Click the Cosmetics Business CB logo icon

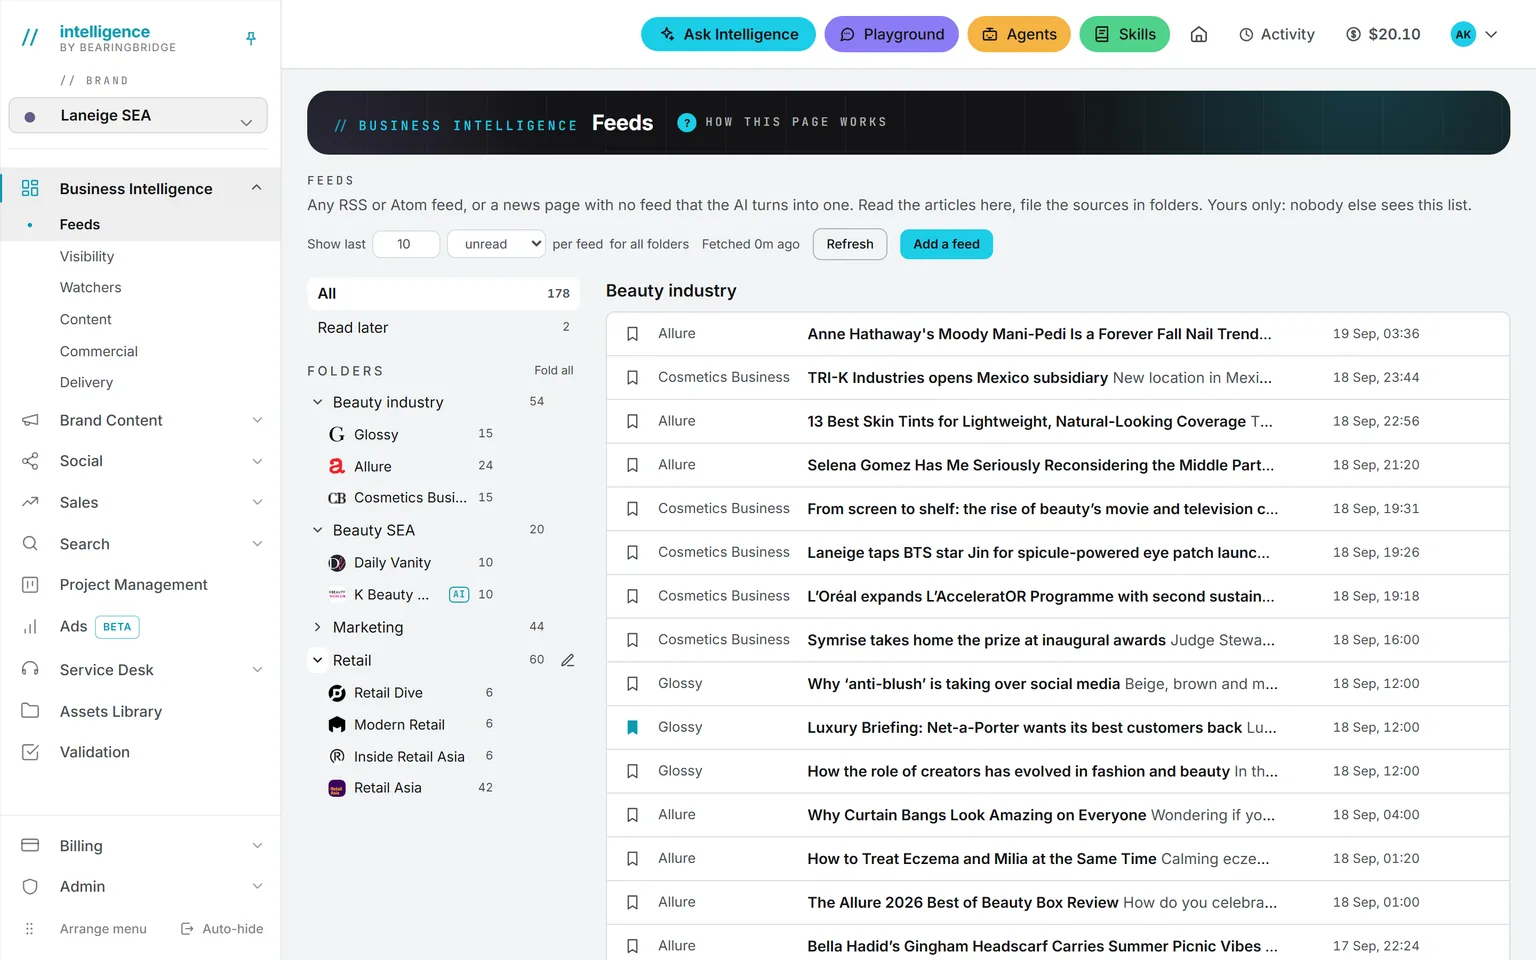coord(337,498)
